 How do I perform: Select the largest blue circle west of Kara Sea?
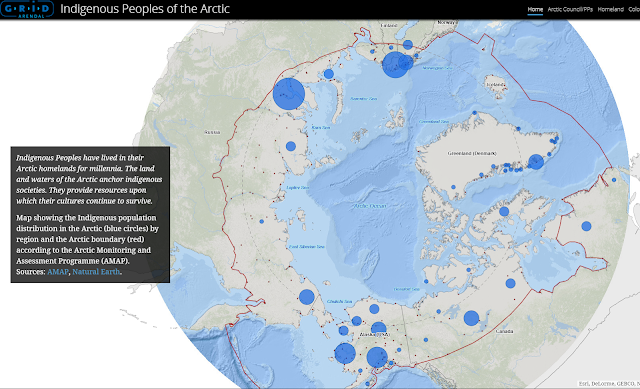pos(289,93)
